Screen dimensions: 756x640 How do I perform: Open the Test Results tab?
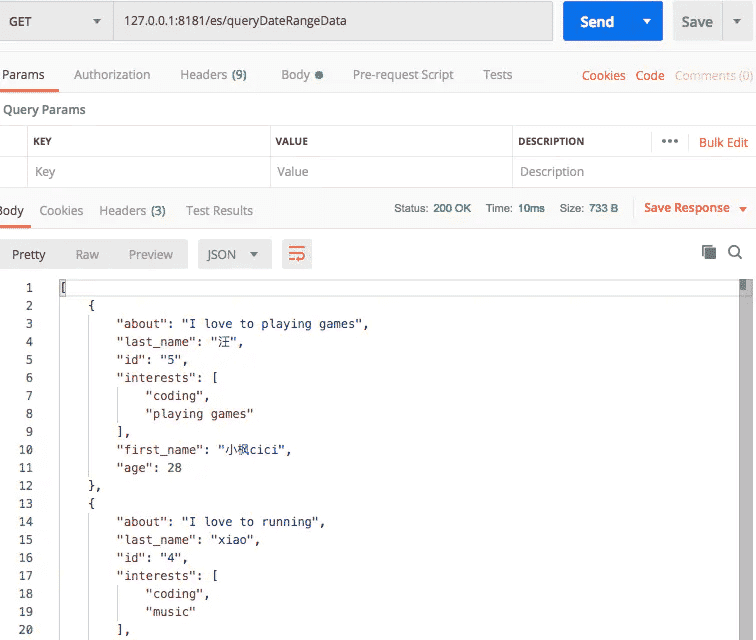(x=219, y=211)
